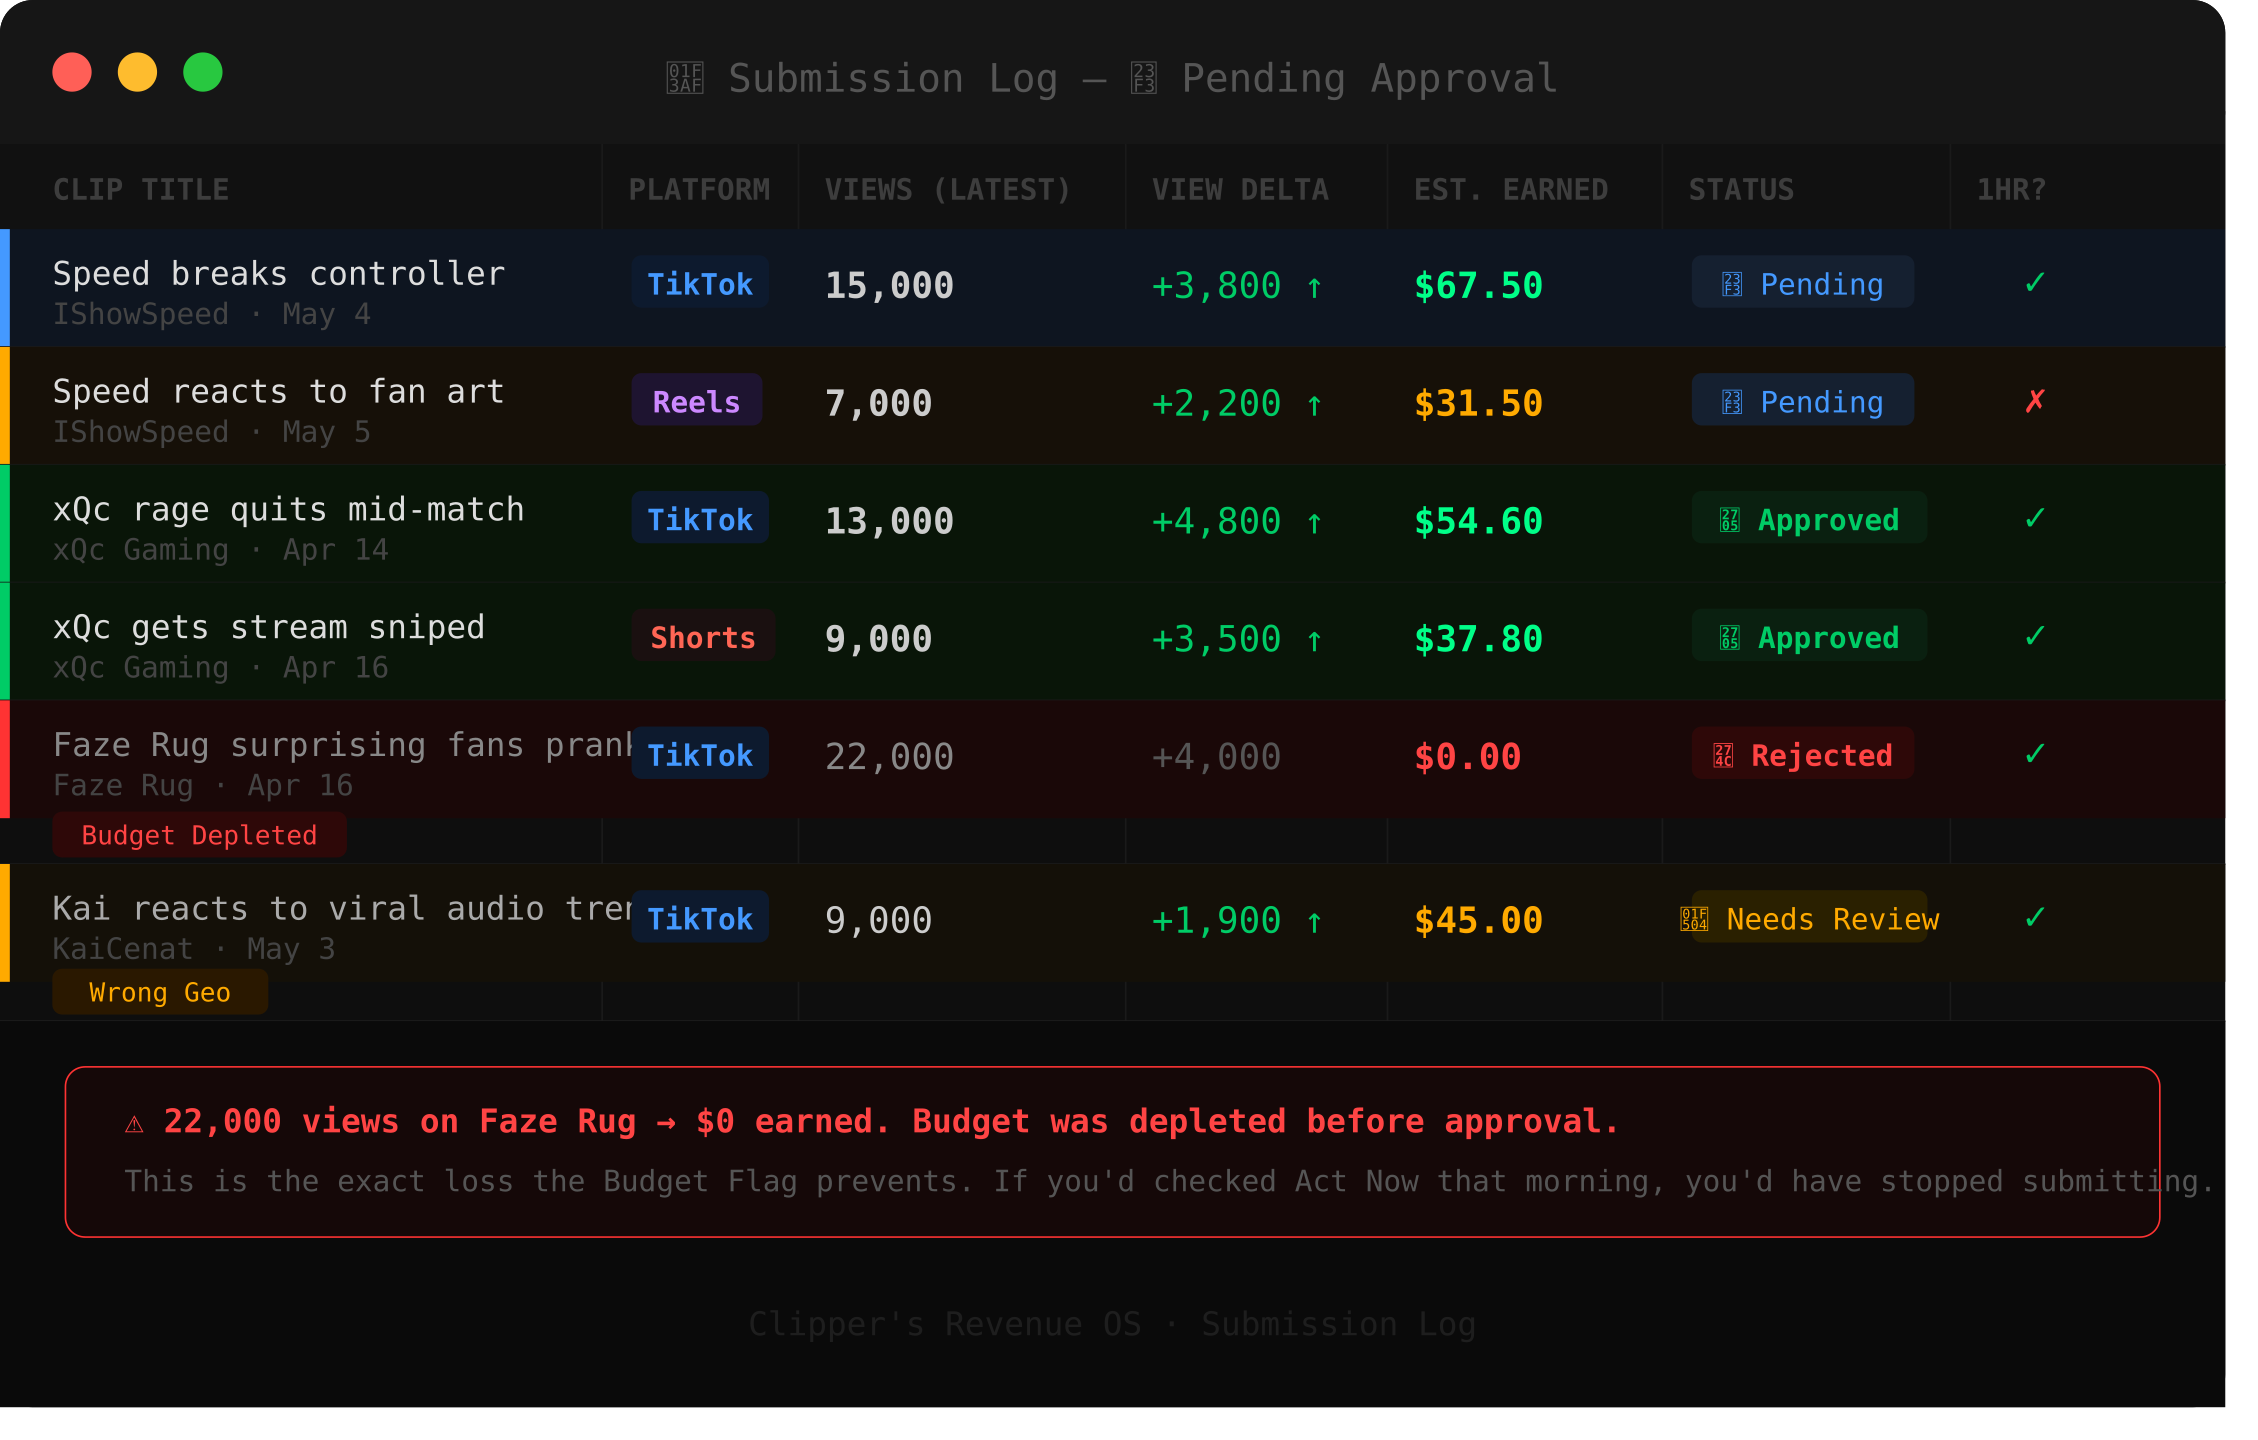
Task: Select the clip title 'xQc gets stream sniped'
Action: [x=269, y=627]
